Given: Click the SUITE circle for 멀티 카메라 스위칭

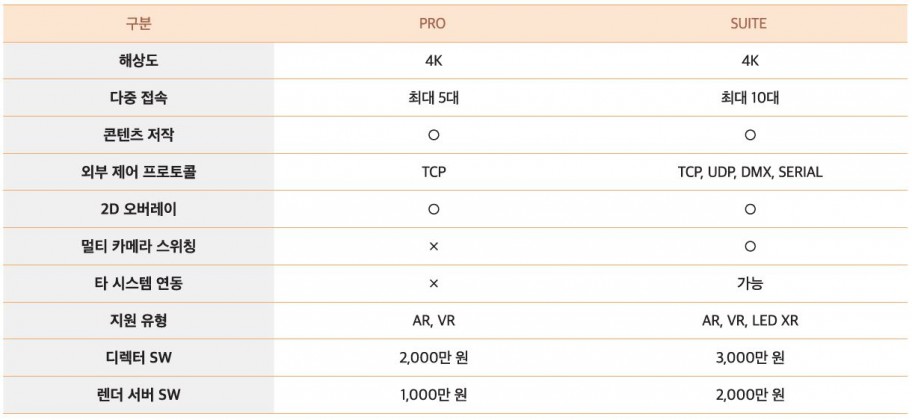Looking at the screenshot, I should [749, 246].
